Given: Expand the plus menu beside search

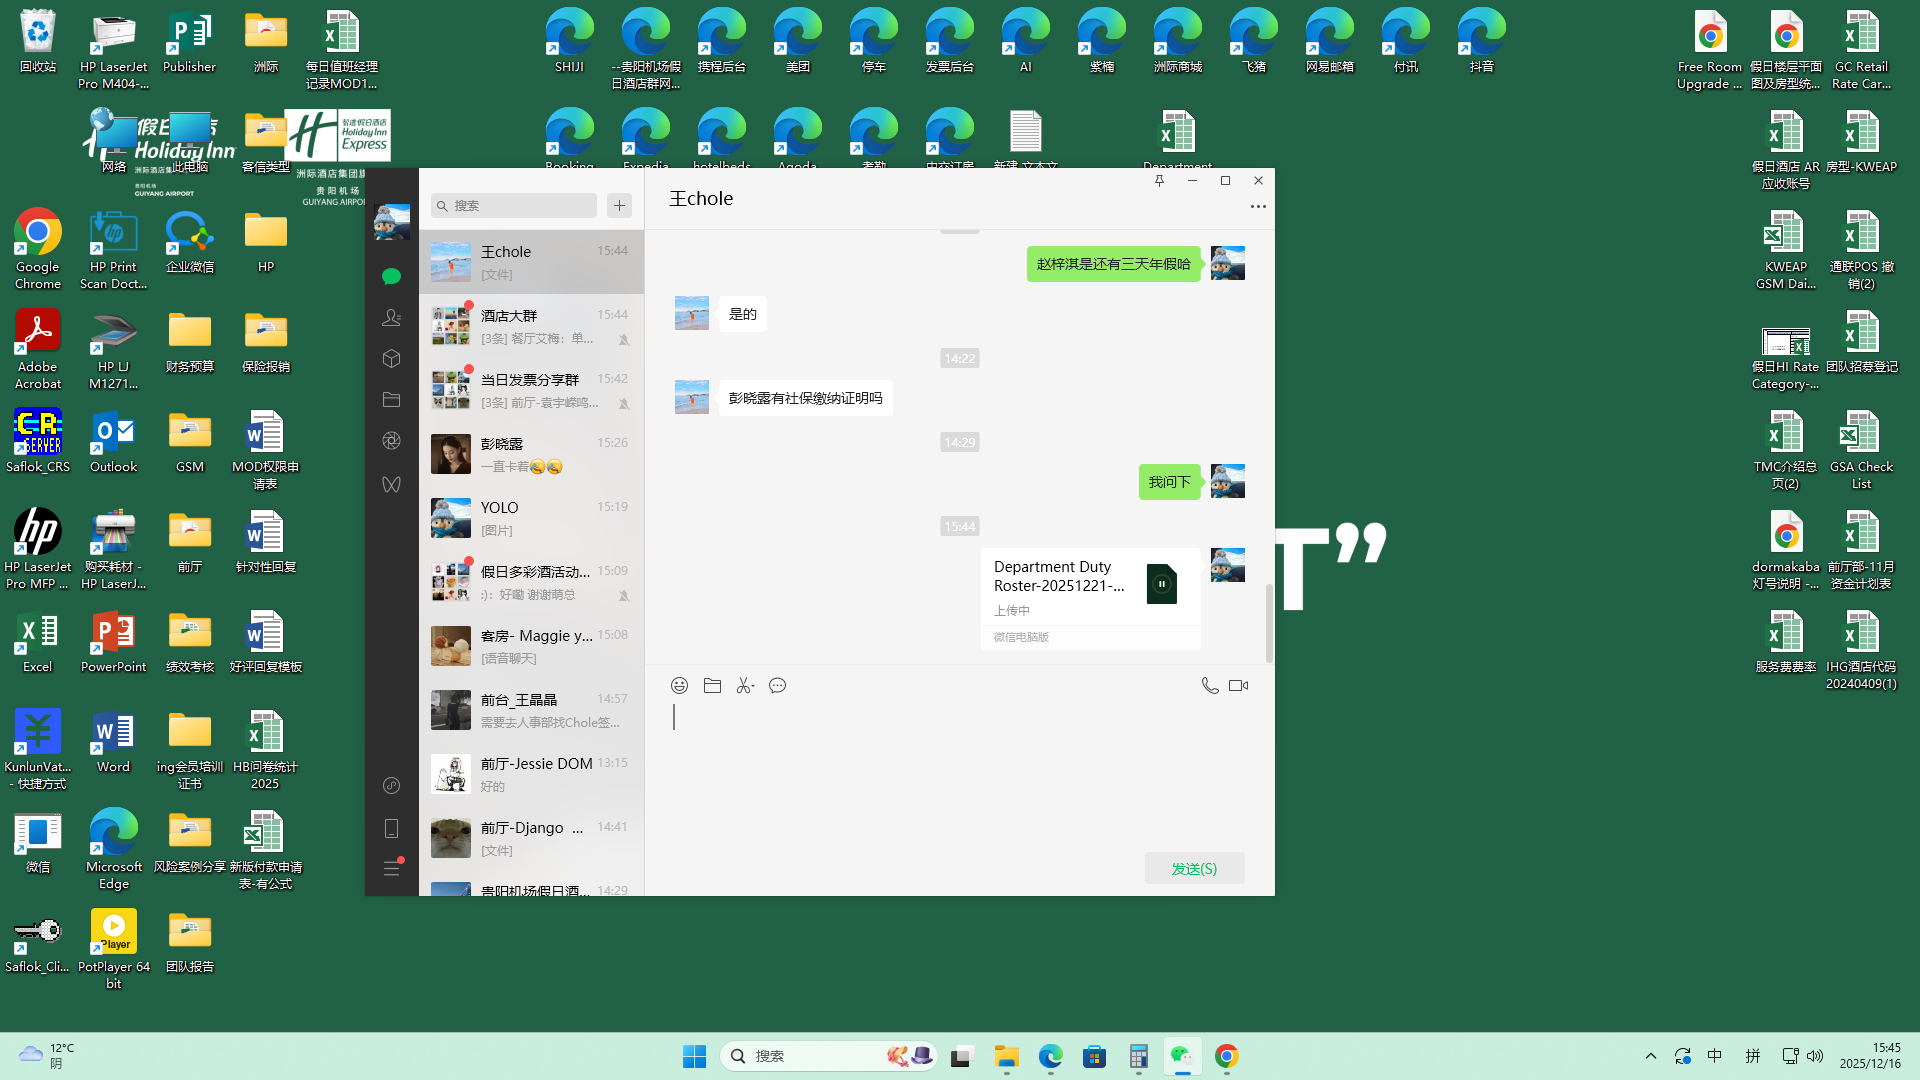Looking at the screenshot, I should click(619, 206).
